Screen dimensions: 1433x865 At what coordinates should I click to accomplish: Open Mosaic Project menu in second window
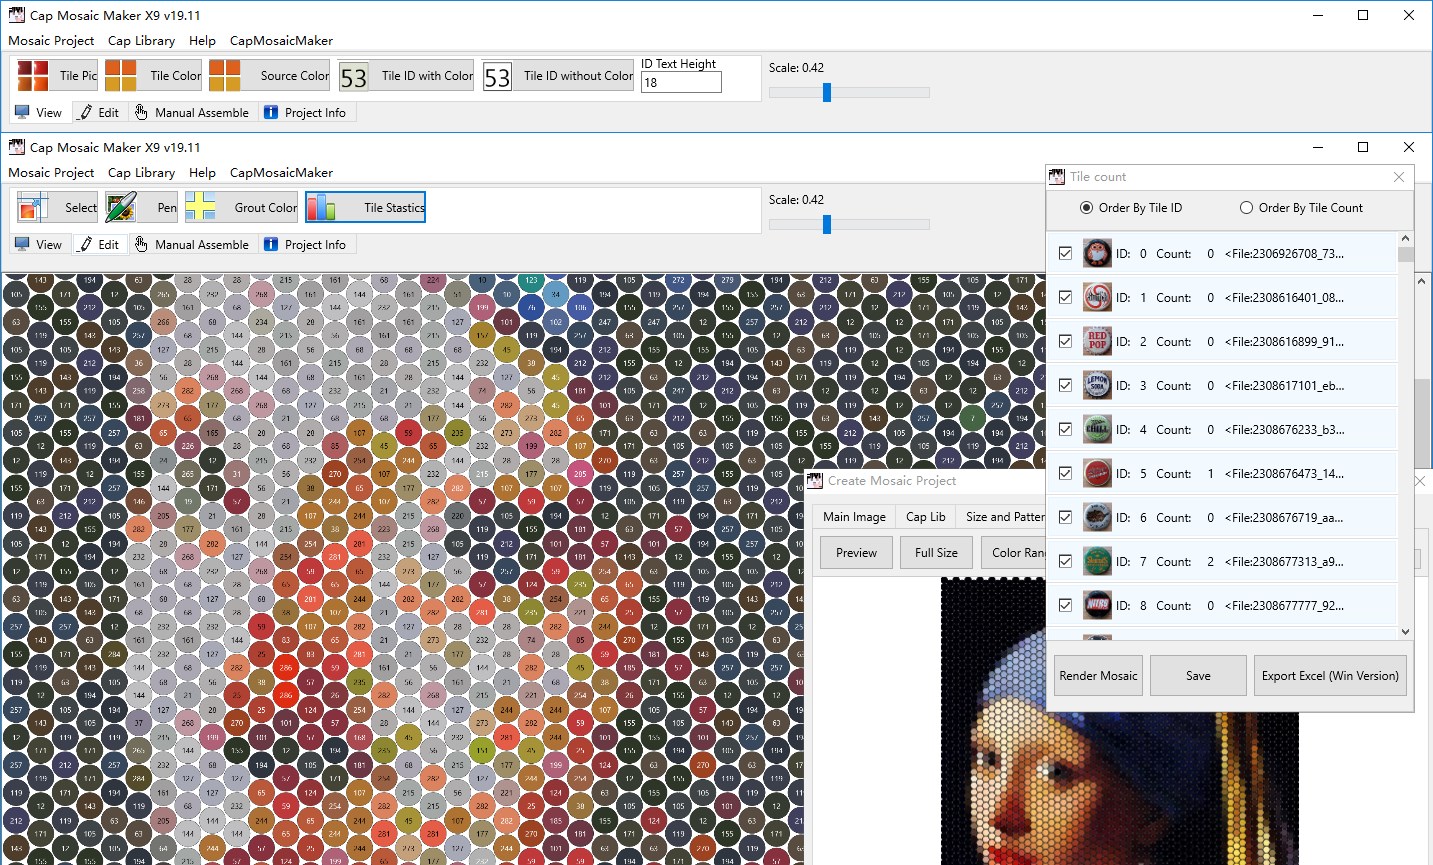[x=51, y=172]
